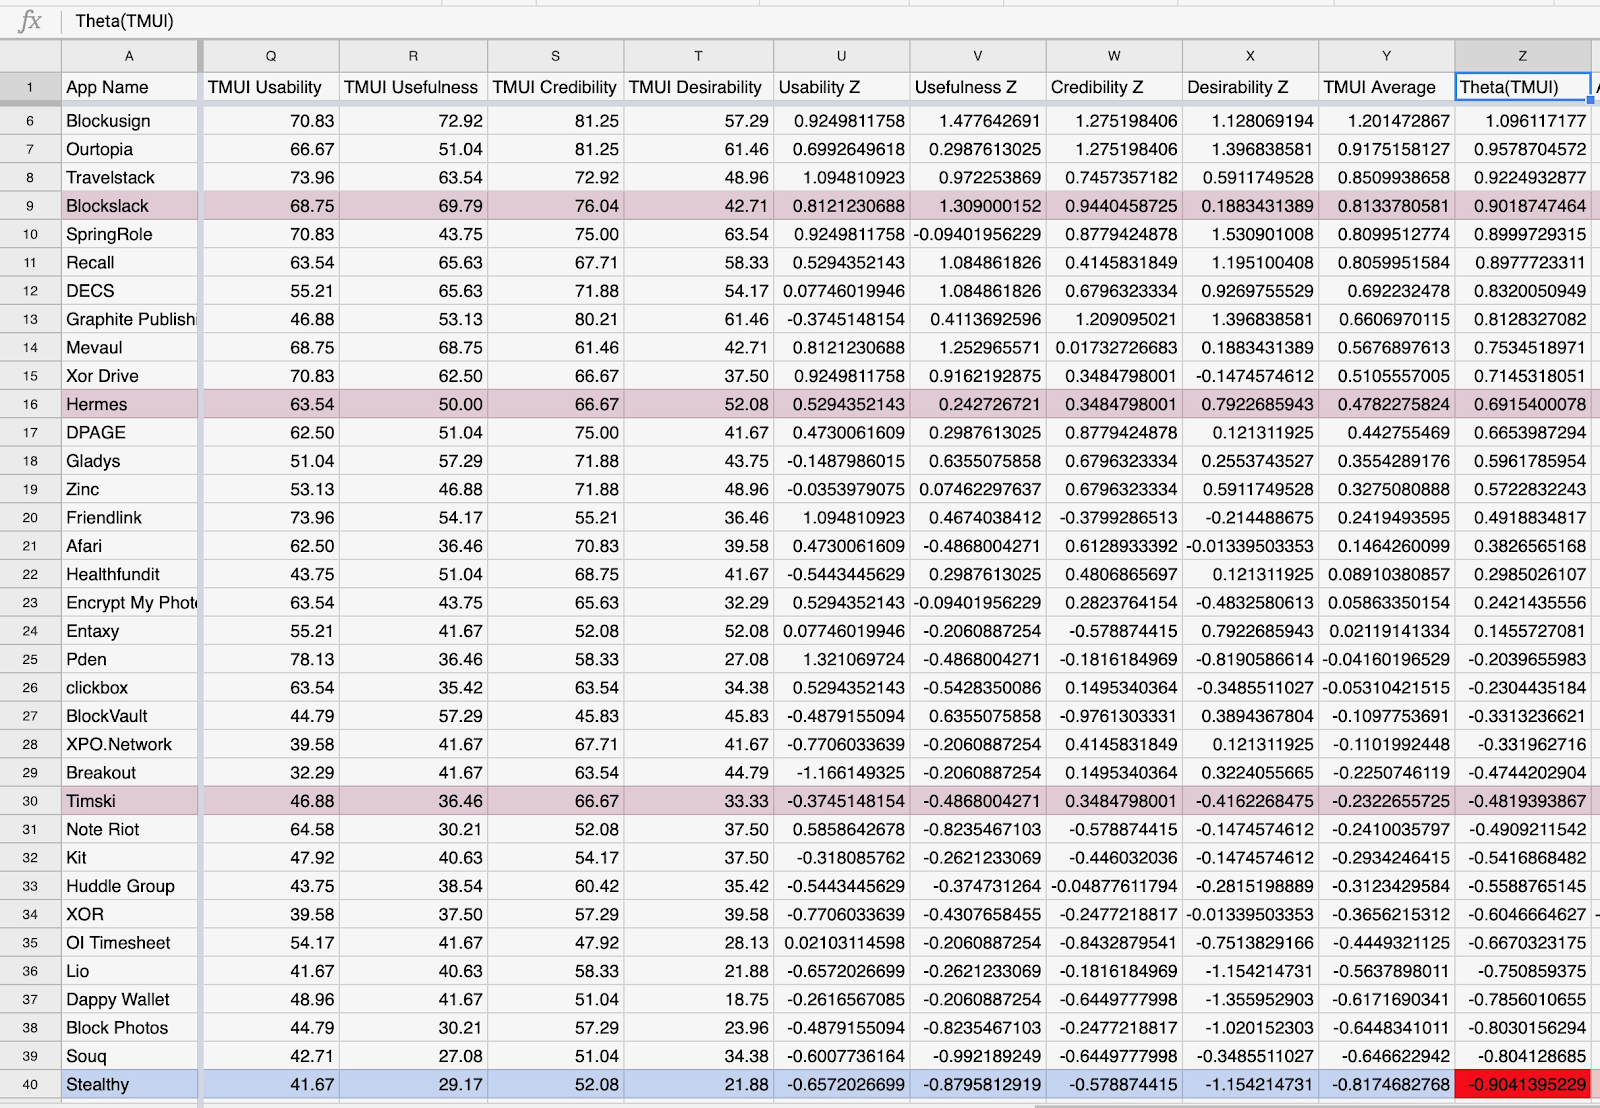
Task: Select column W header
Action: point(1114,56)
